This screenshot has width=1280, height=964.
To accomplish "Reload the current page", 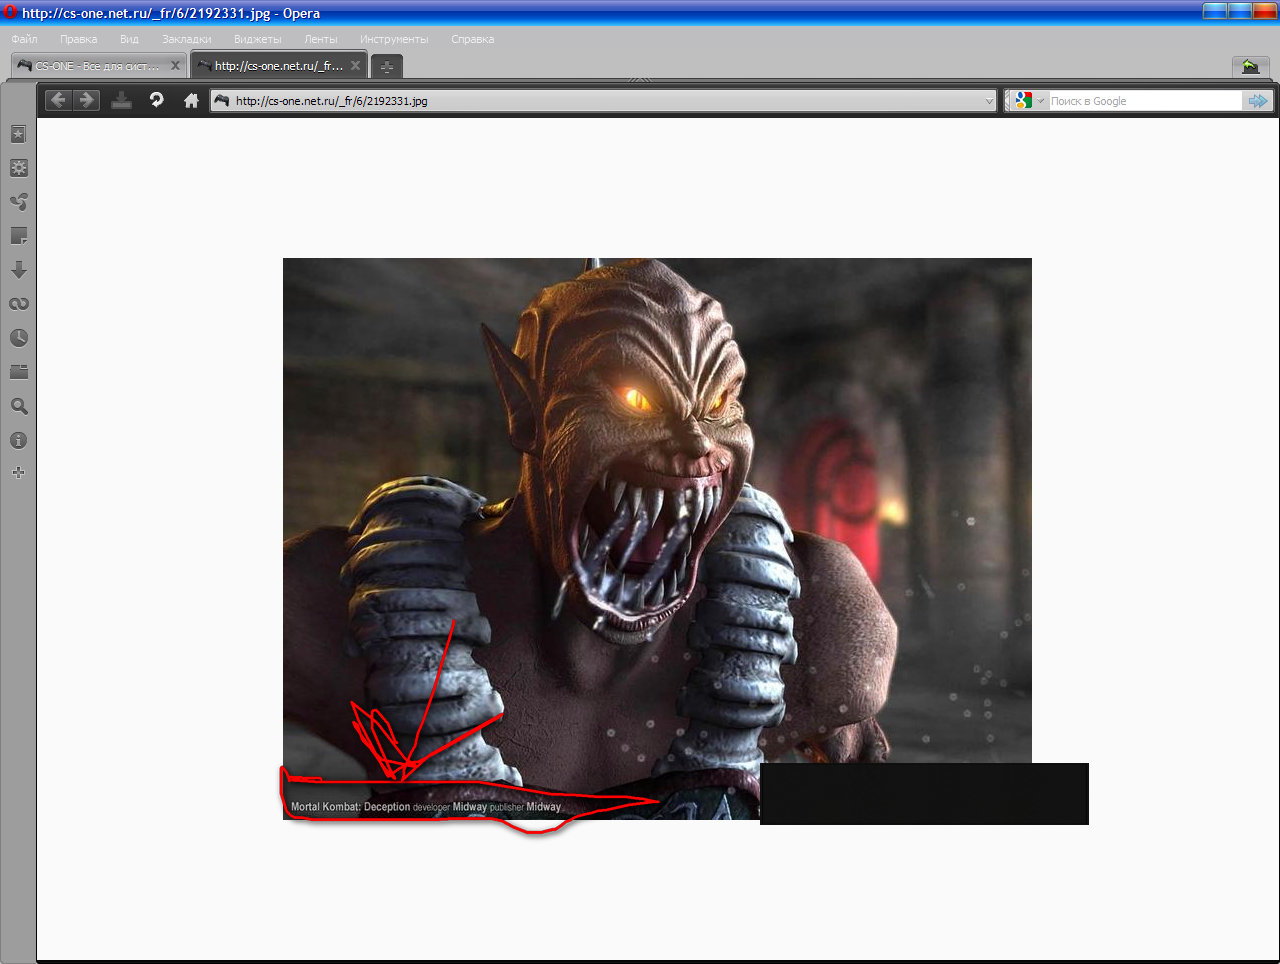I will pyautogui.click(x=156, y=100).
